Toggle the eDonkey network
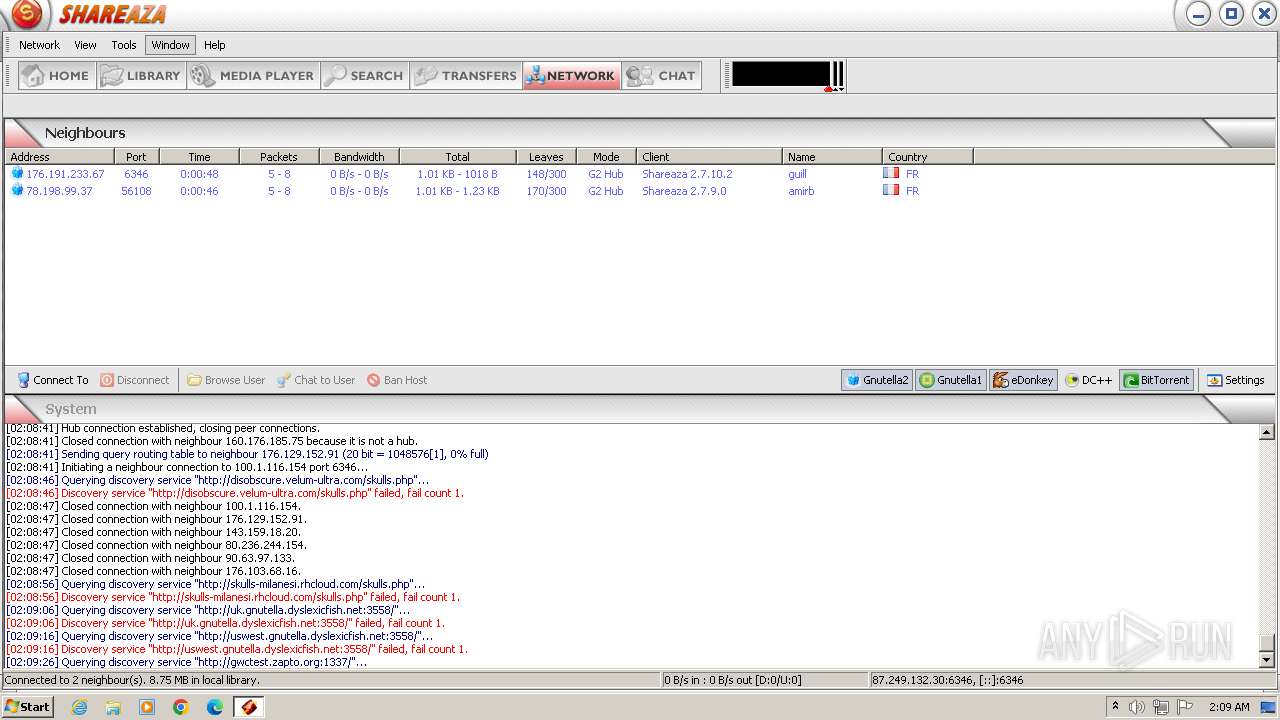Screen dimensions: 1280x720 tap(1023, 380)
